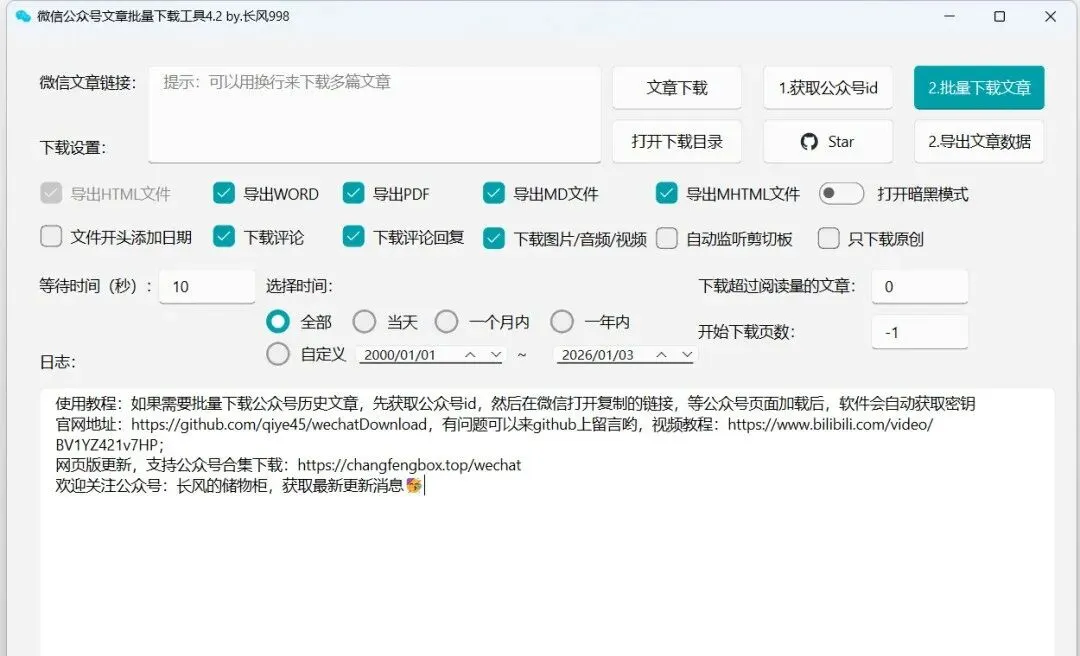The height and width of the screenshot is (656, 1080).
Task: Check the 只下载原创 checkbox
Action: 829,238
